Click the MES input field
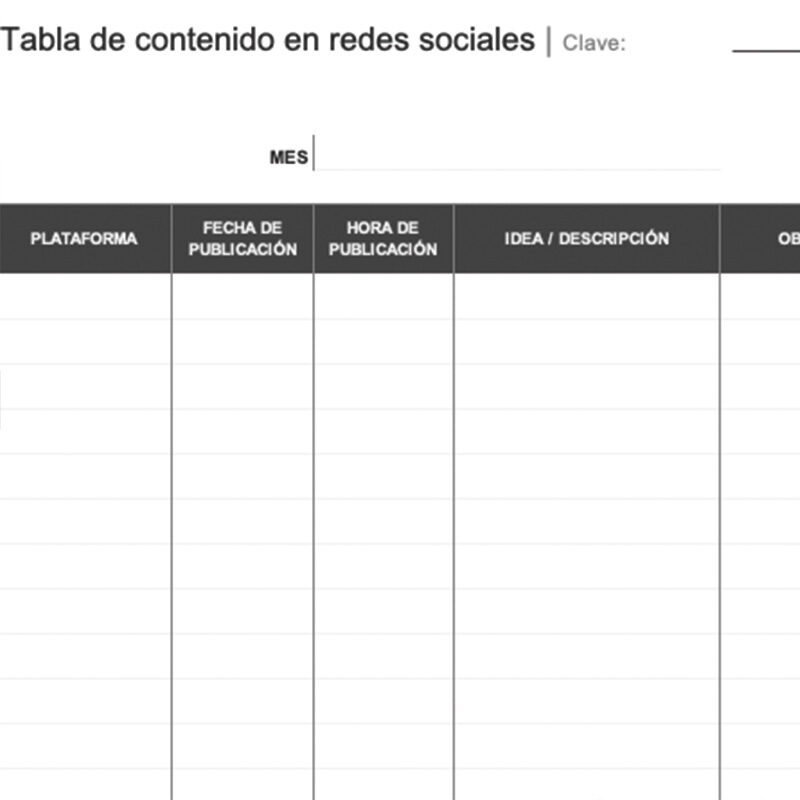800x800 pixels. click(x=517, y=157)
